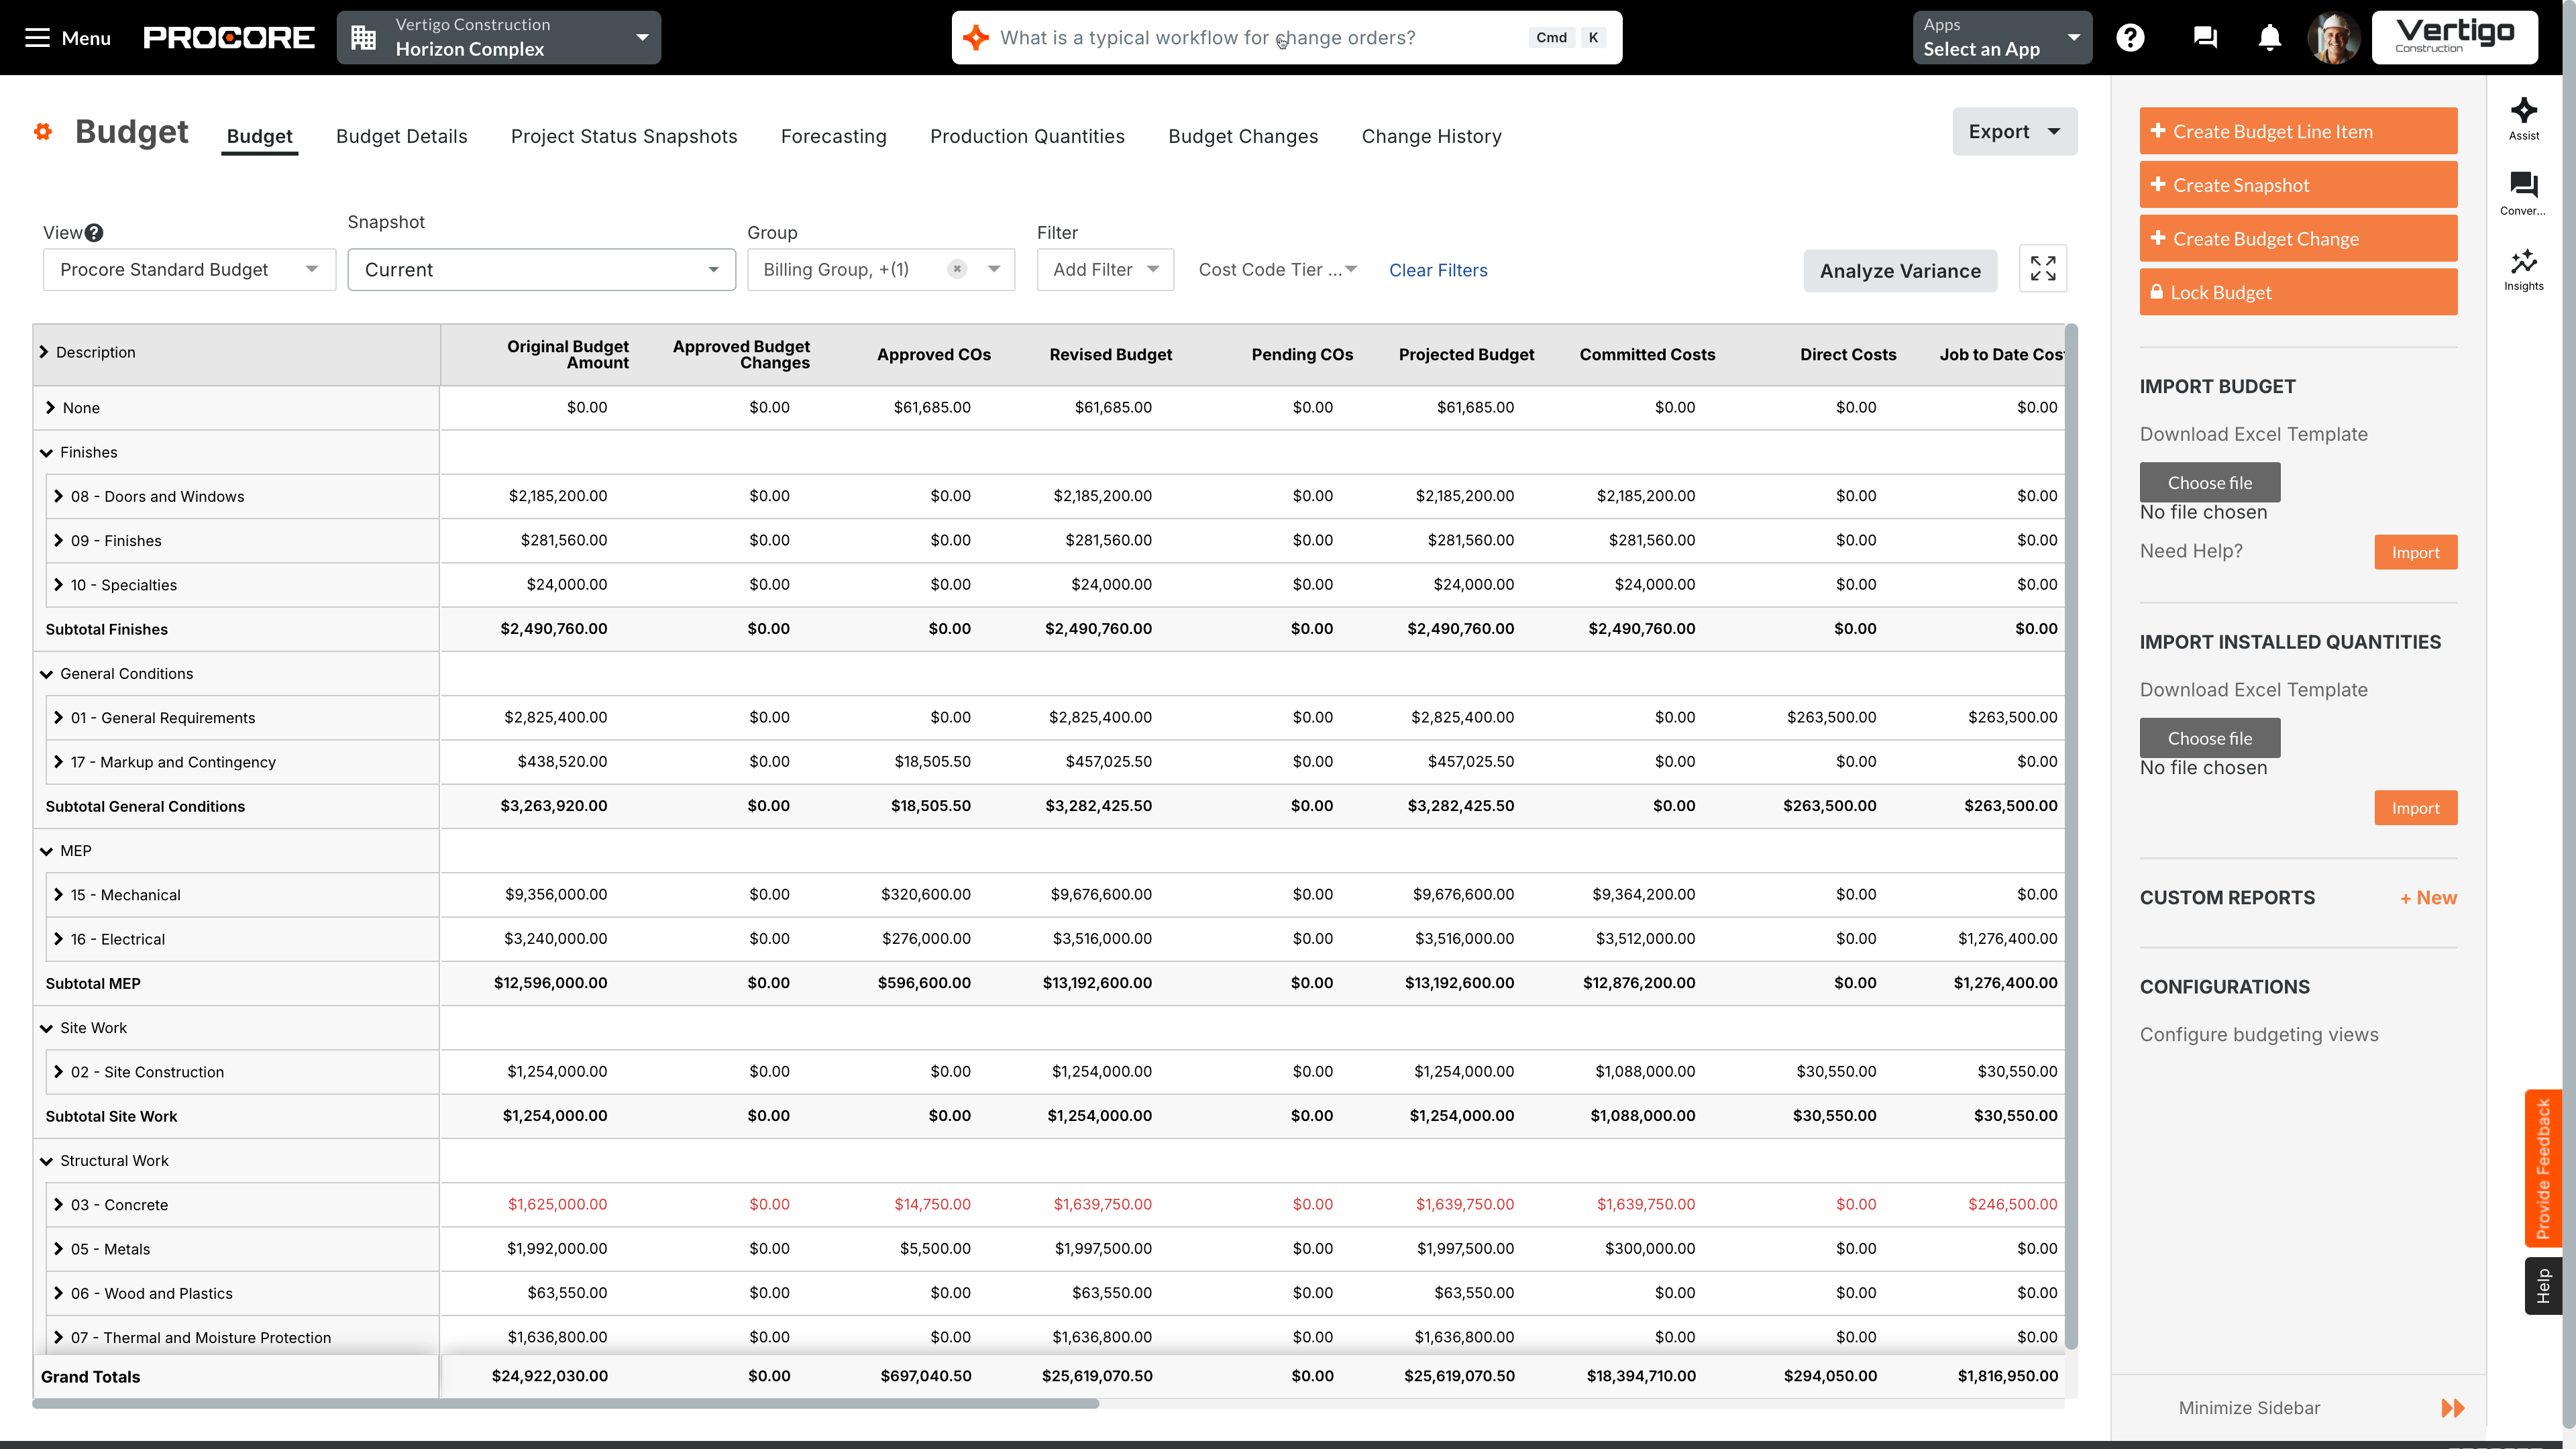The height and width of the screenshot is (1449, 2576).
Task: Switch to the Change History tab
Action: pyautogui.click(x=1431, y=136)
